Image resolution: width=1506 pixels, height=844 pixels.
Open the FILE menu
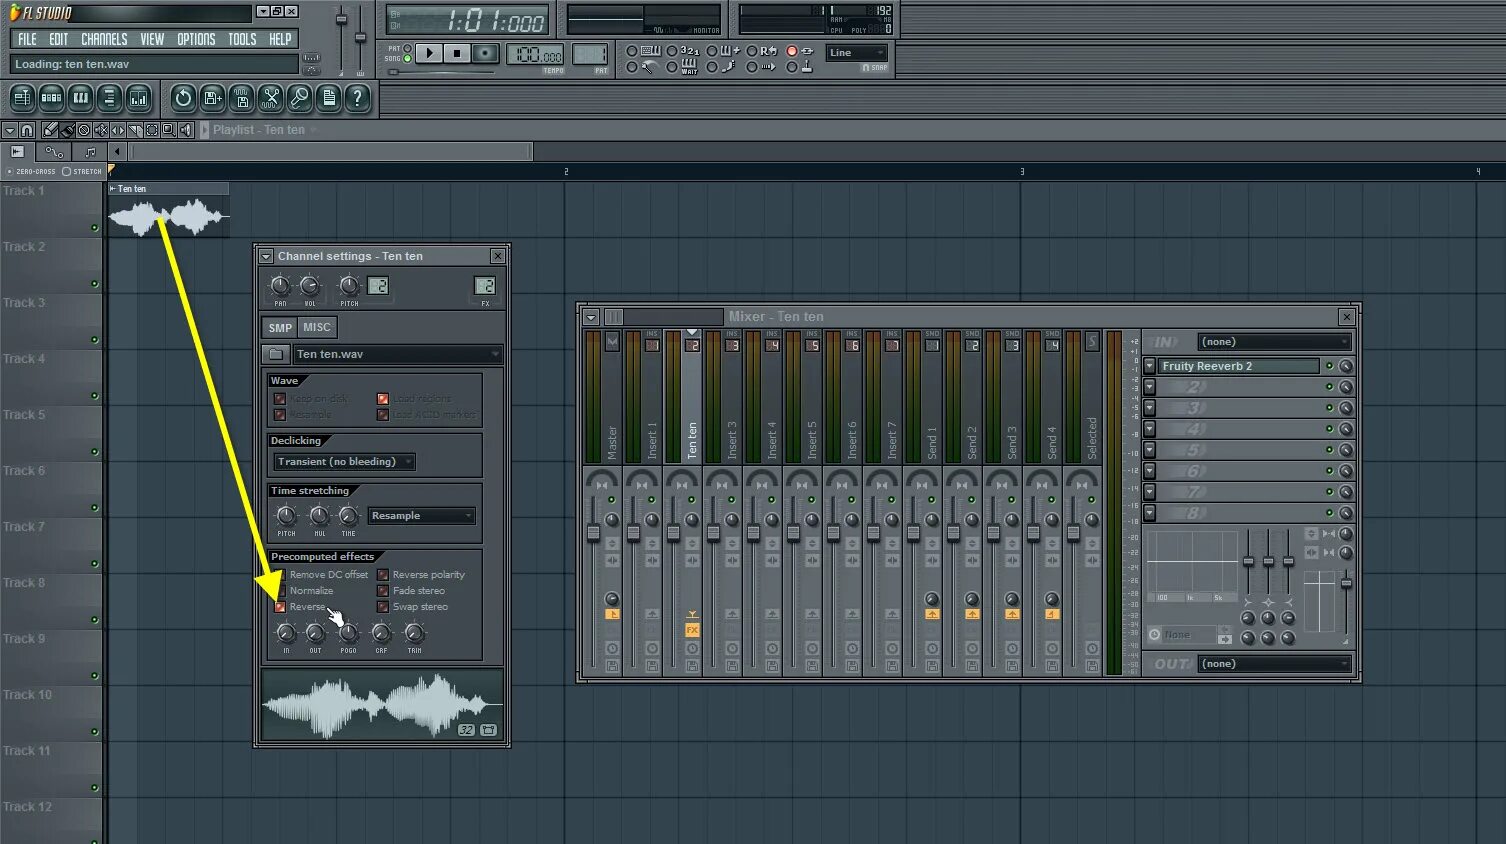(27, 39)
